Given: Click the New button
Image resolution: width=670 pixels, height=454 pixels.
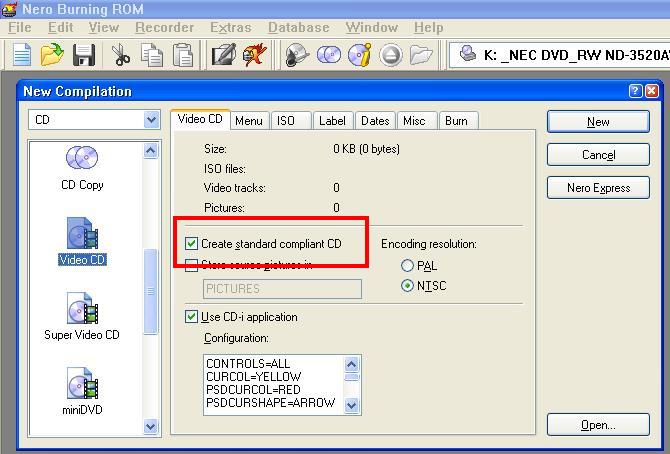Looking at the screenshot, I should pyautogui.click(x=598, y=122).
